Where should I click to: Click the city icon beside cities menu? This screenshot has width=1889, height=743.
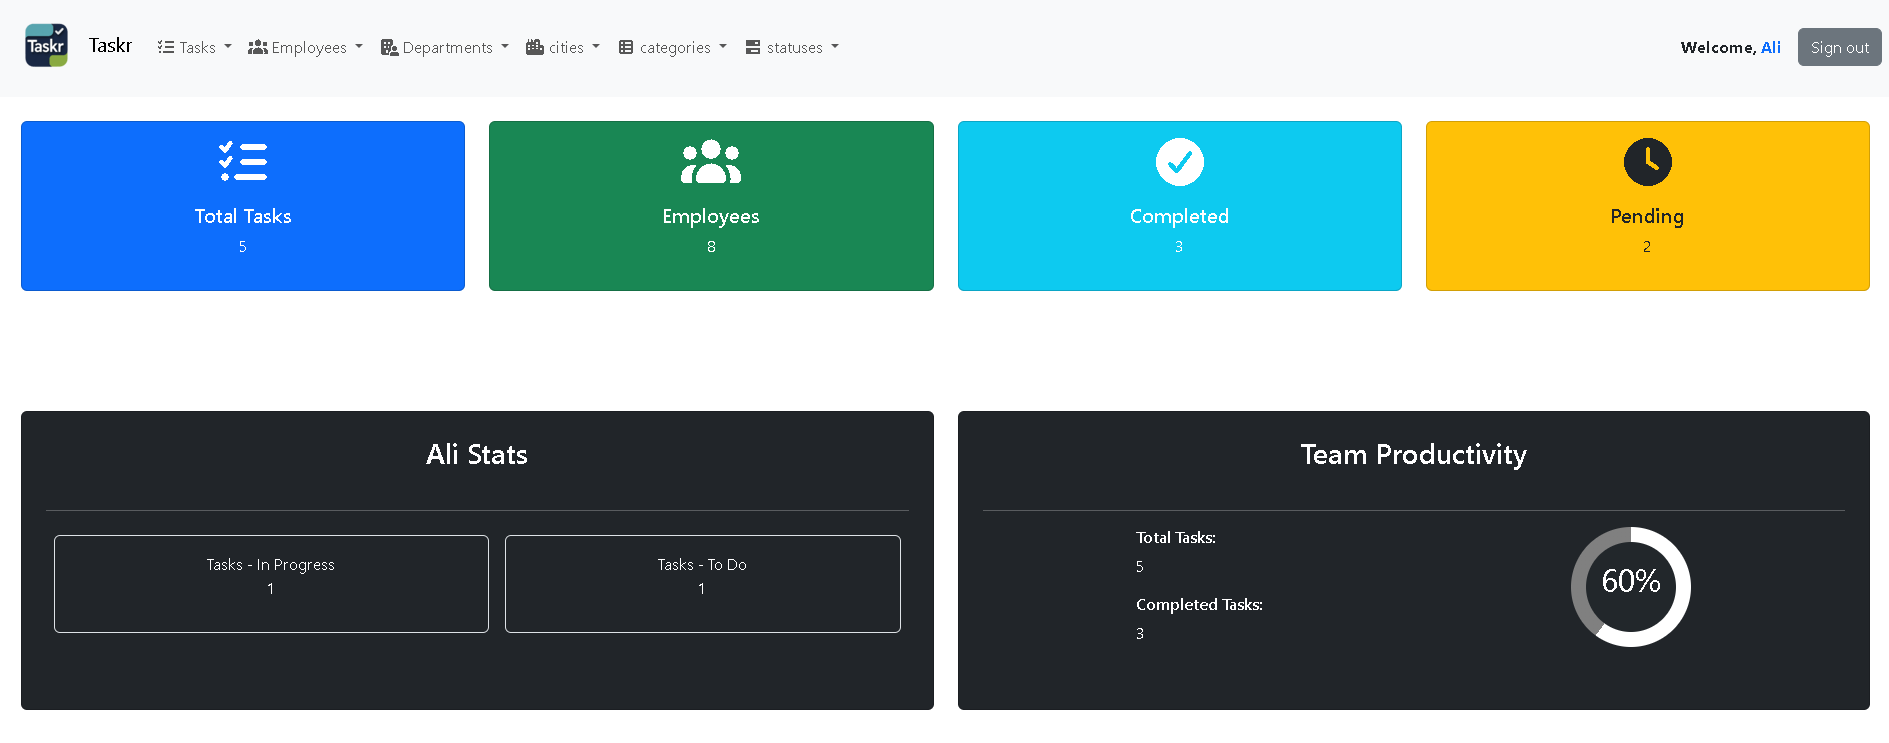tap(535, 48)
